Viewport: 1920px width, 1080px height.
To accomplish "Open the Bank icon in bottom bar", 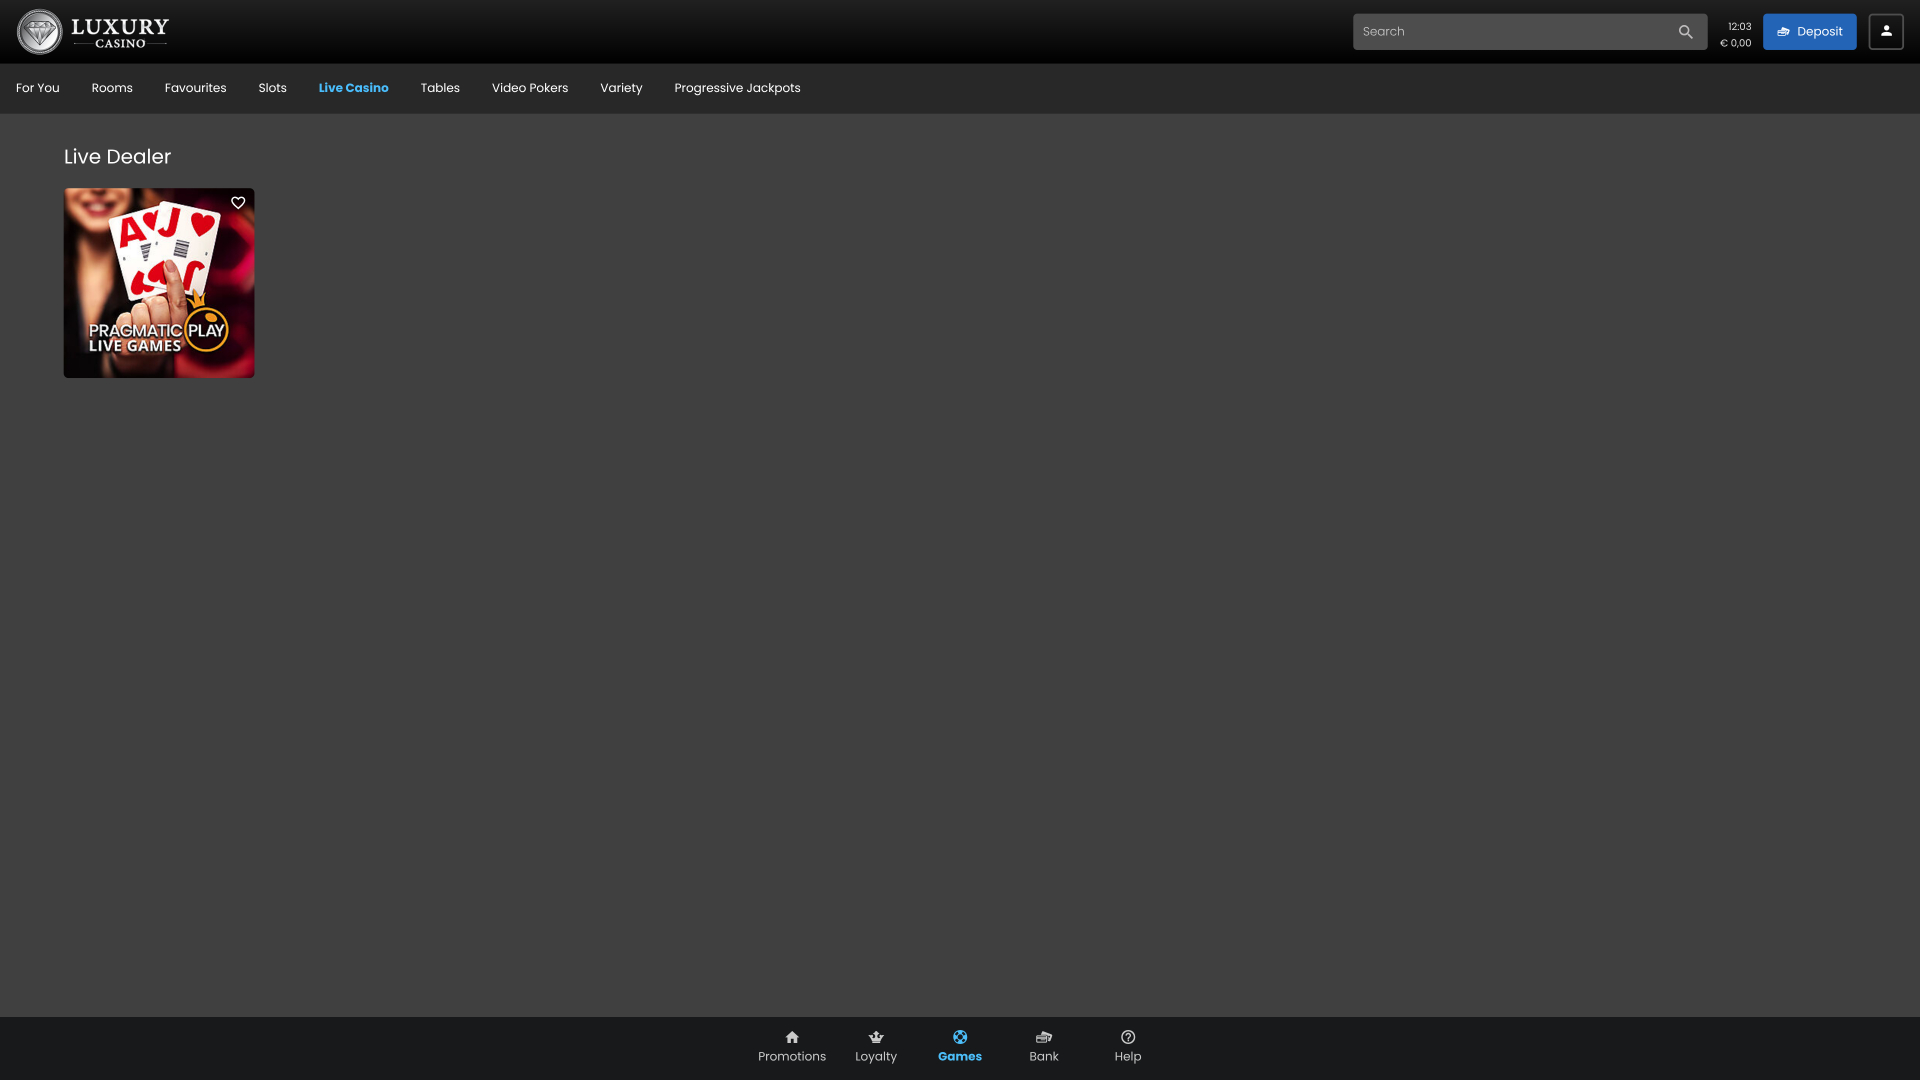I will click(x=1044, y=1037).
